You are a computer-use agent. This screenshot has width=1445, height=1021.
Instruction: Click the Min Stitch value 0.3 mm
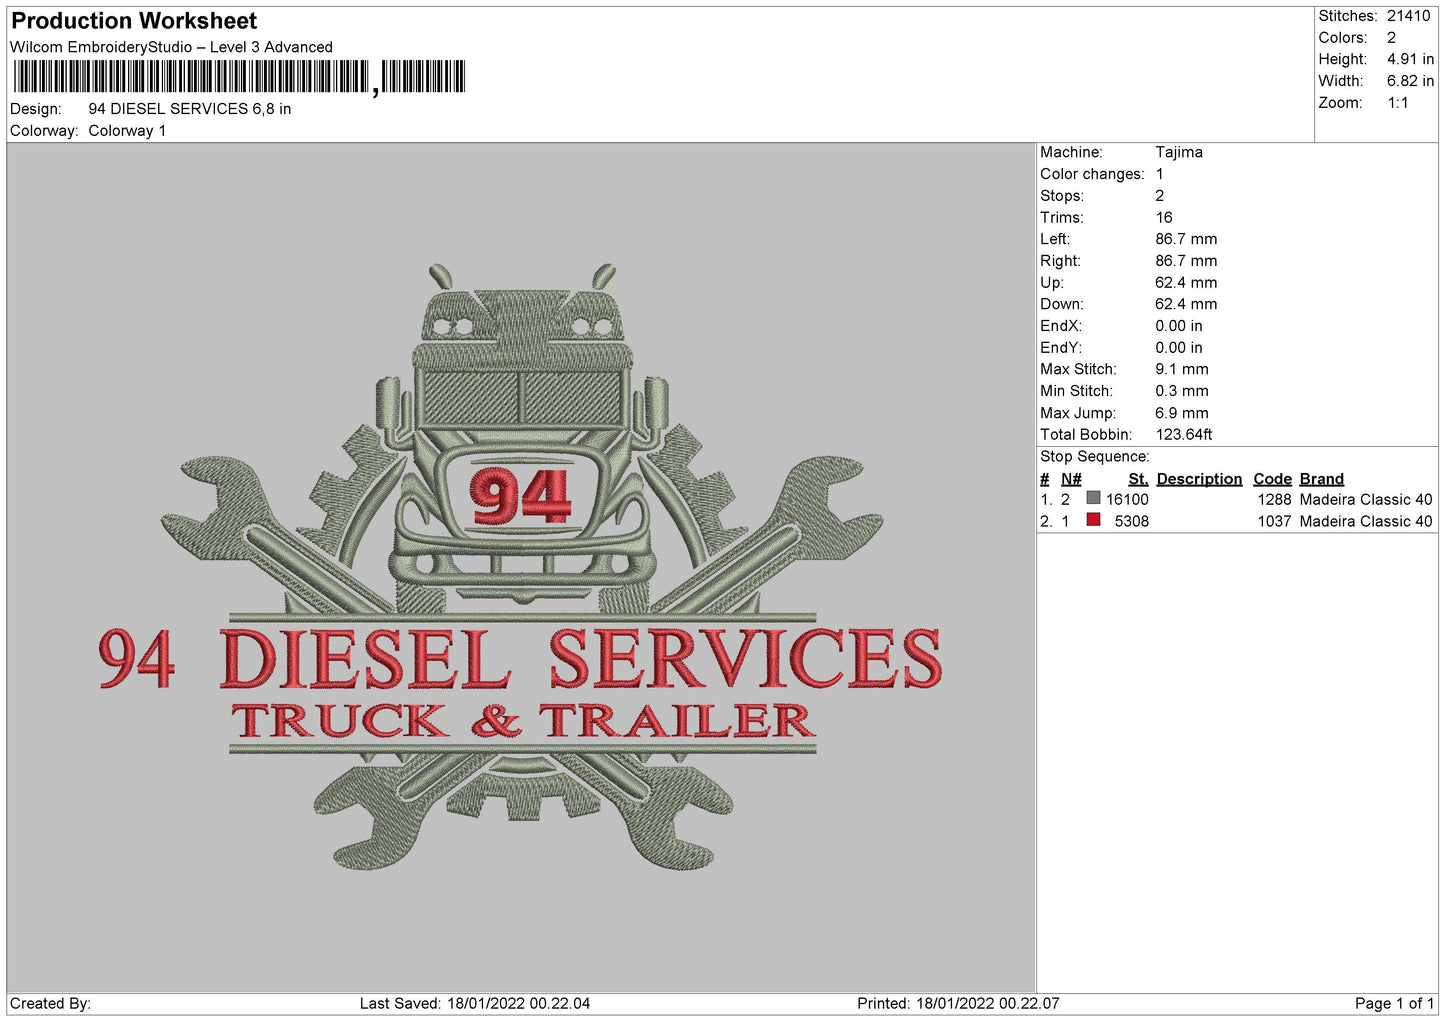[1182, 391]
